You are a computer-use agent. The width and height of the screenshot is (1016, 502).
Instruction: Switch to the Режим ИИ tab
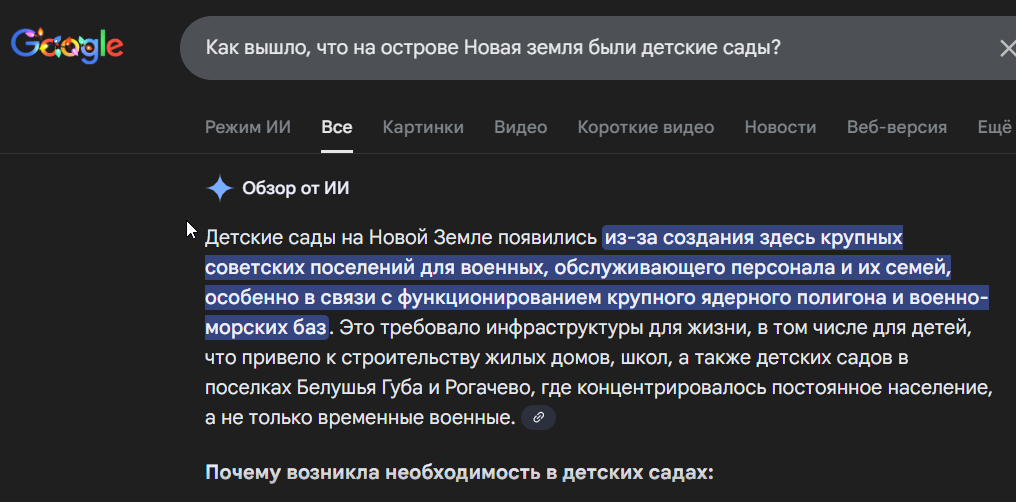[248, 127]
